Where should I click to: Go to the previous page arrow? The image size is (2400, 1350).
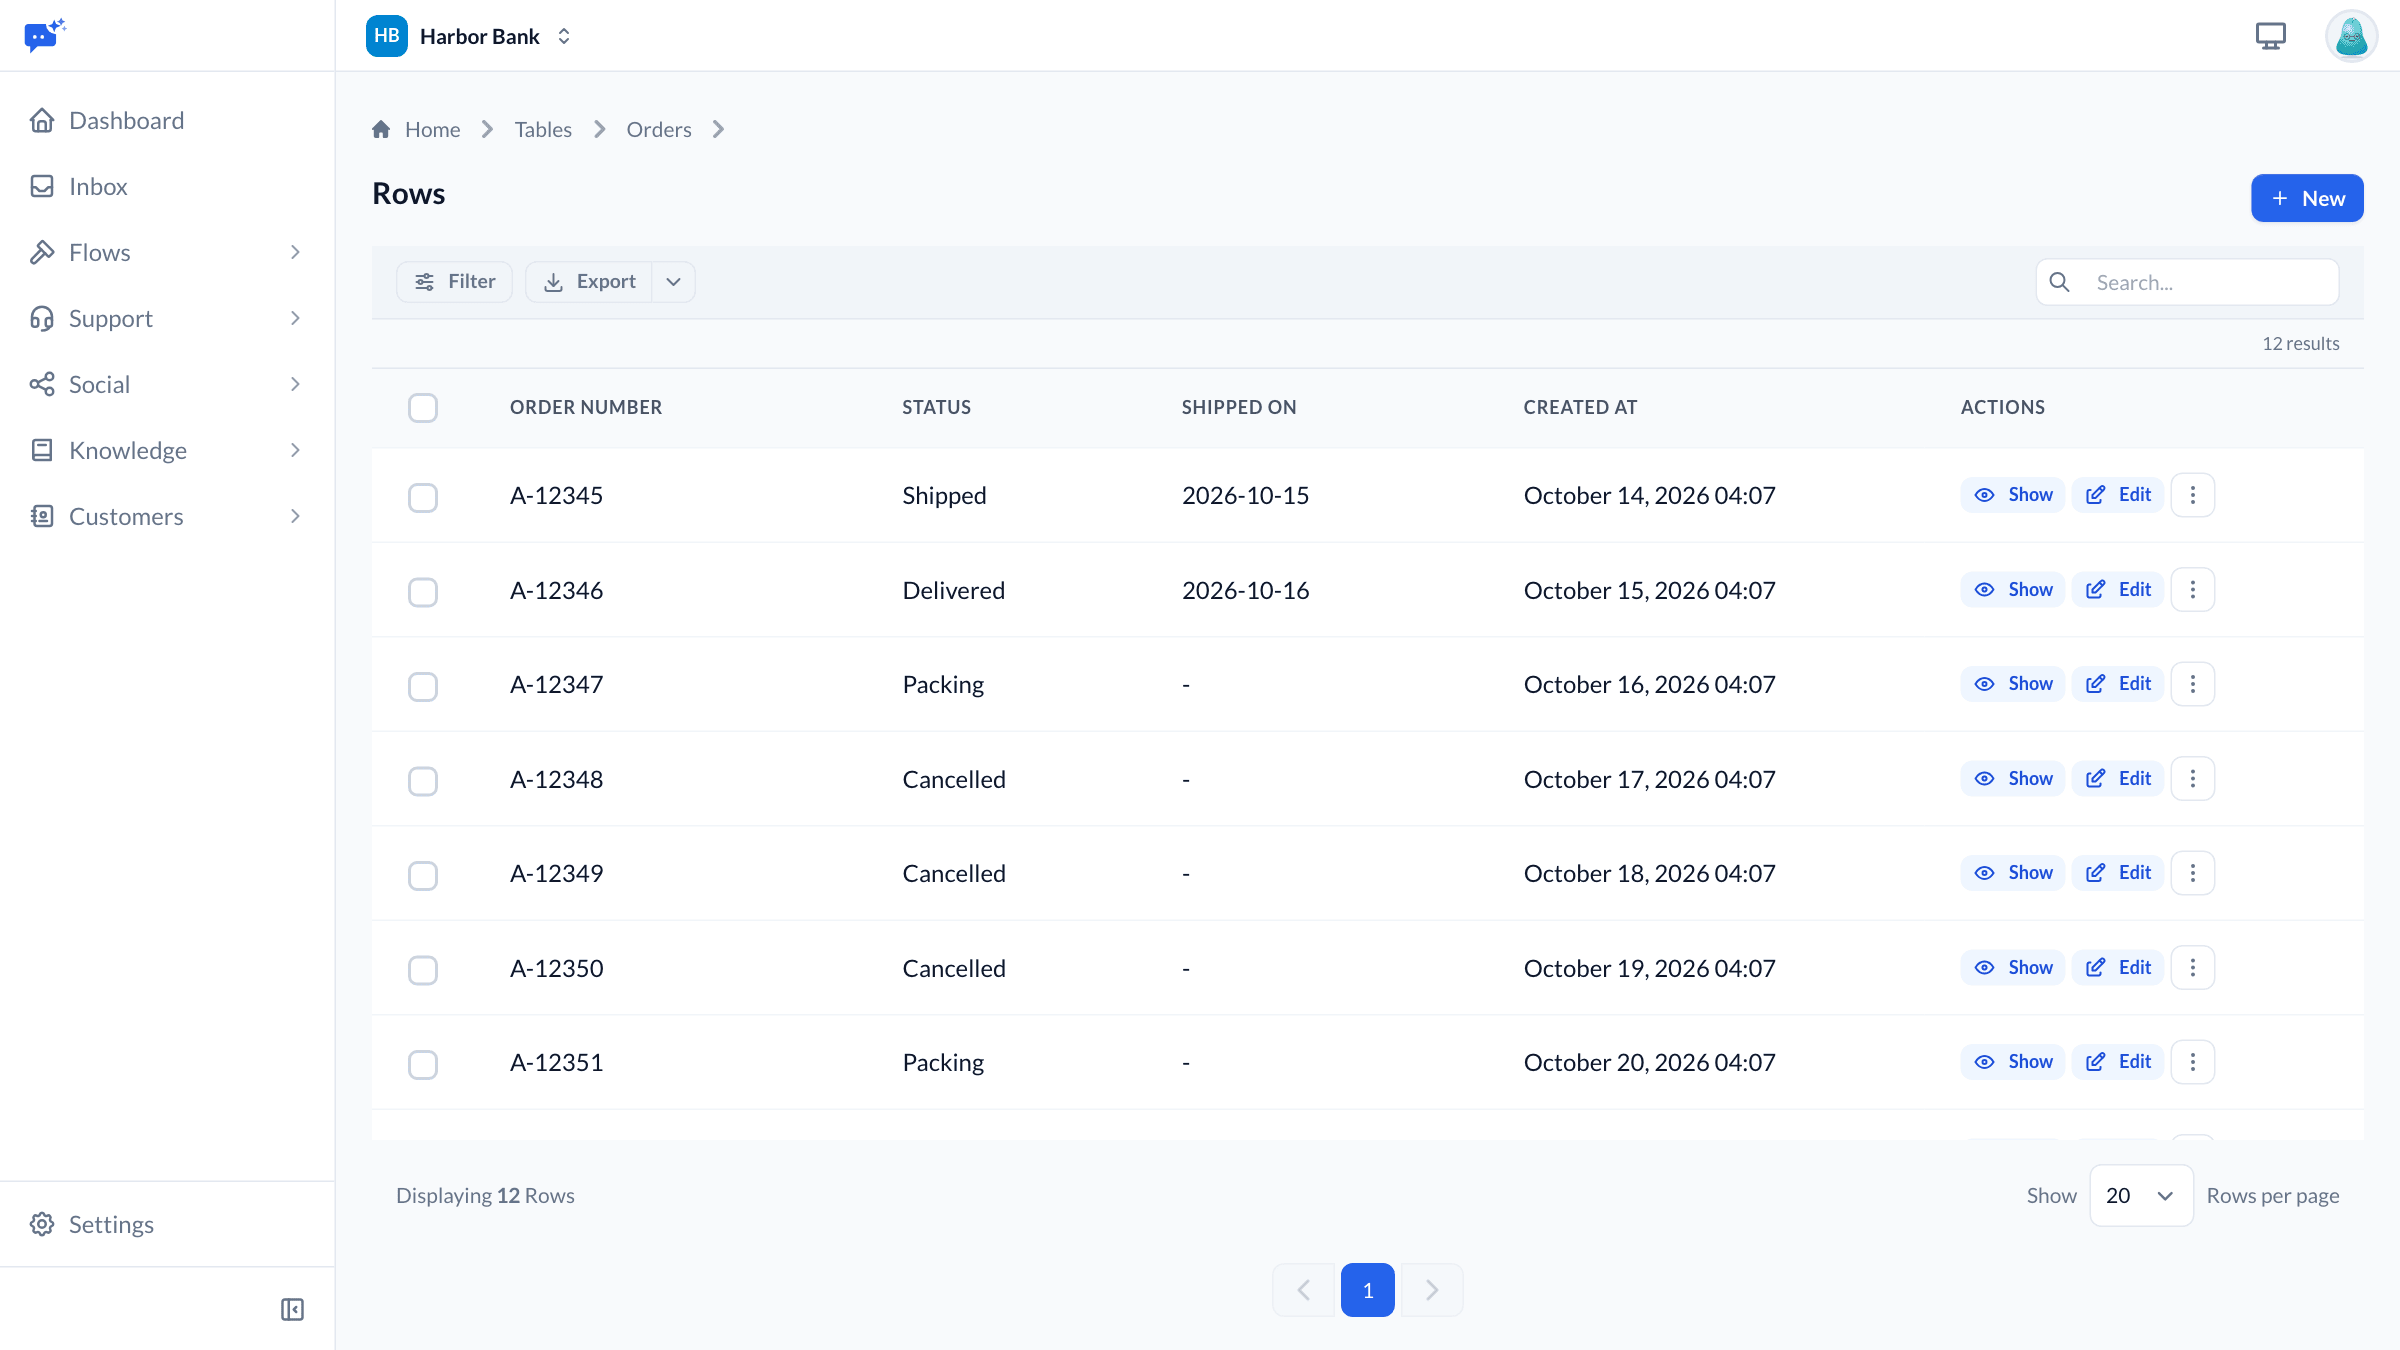1303,1290
